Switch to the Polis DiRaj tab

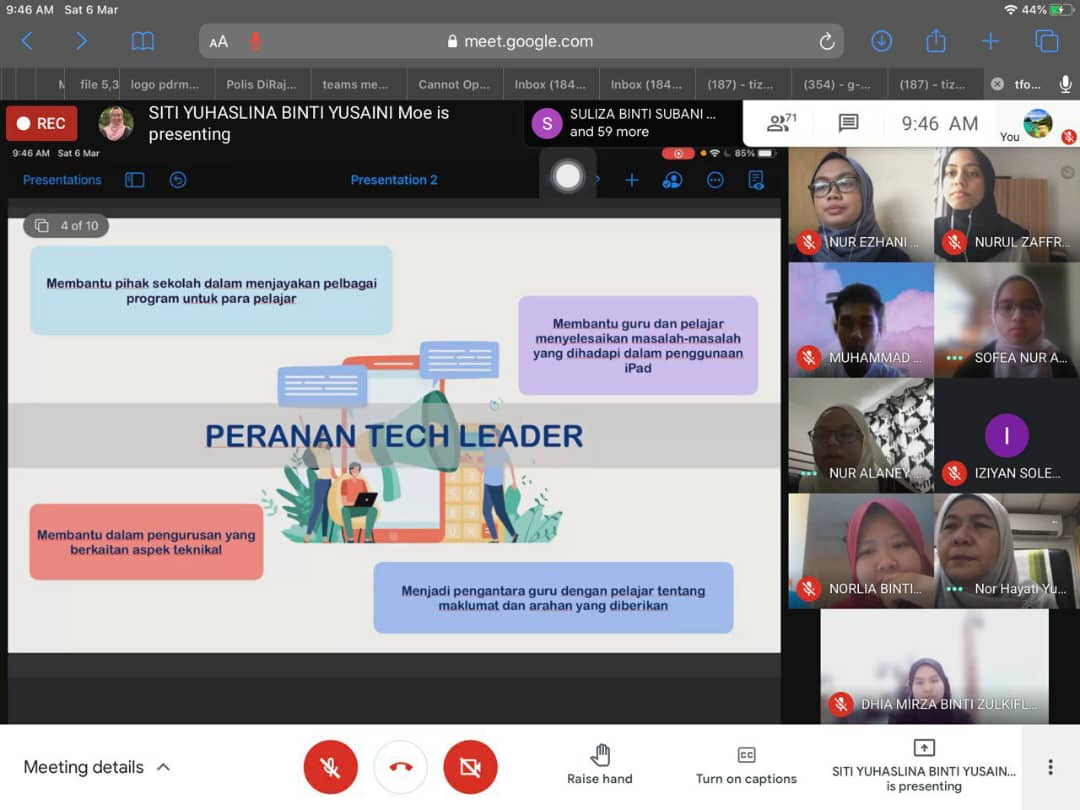pos(261,85)
